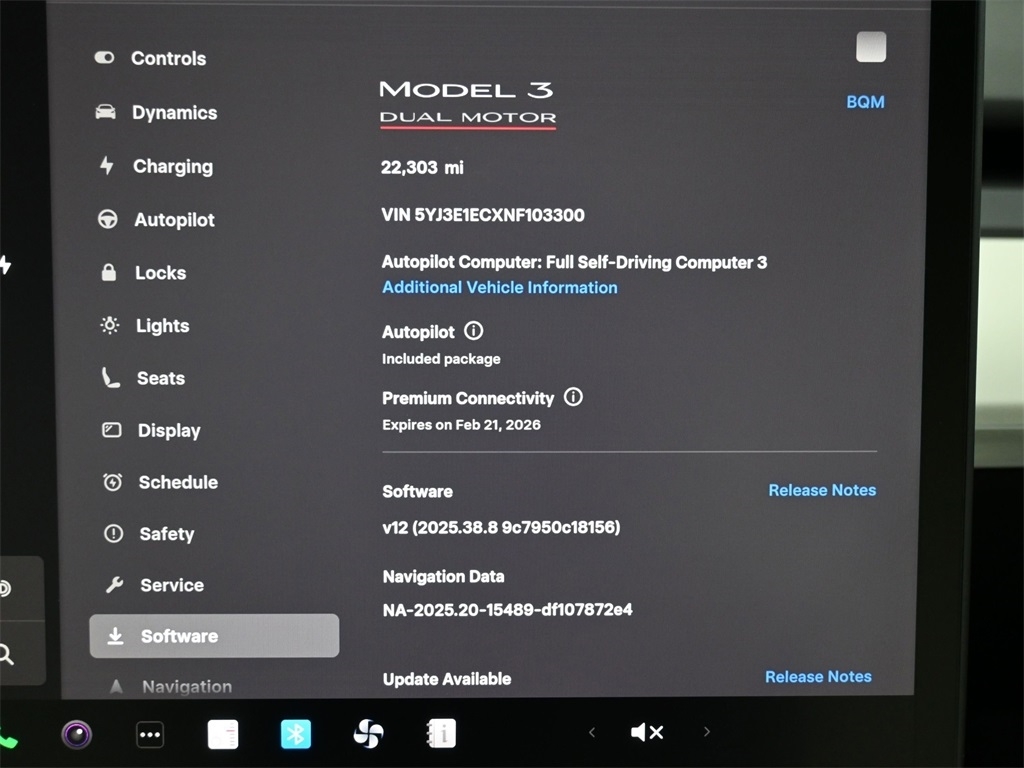1024x768 pixels.
Task: Click the BQM badge link
Action: click(865, 102)
